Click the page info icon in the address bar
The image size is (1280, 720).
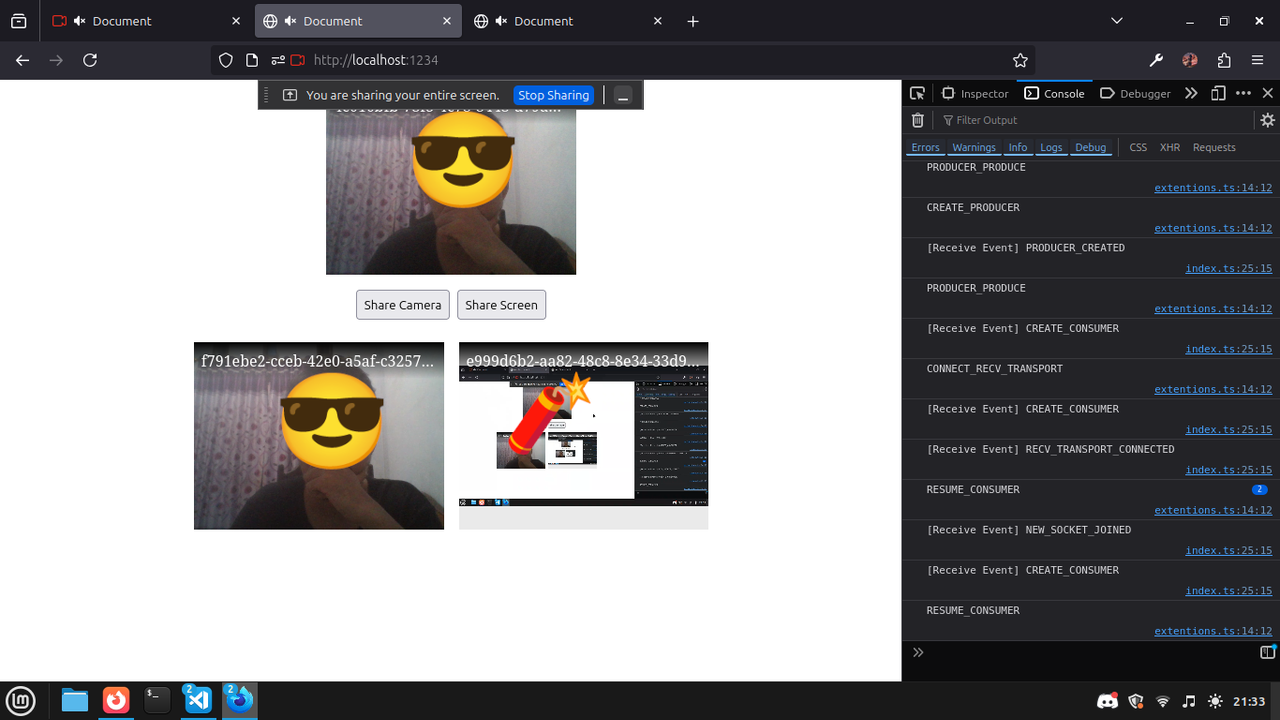tap(252, 60)
